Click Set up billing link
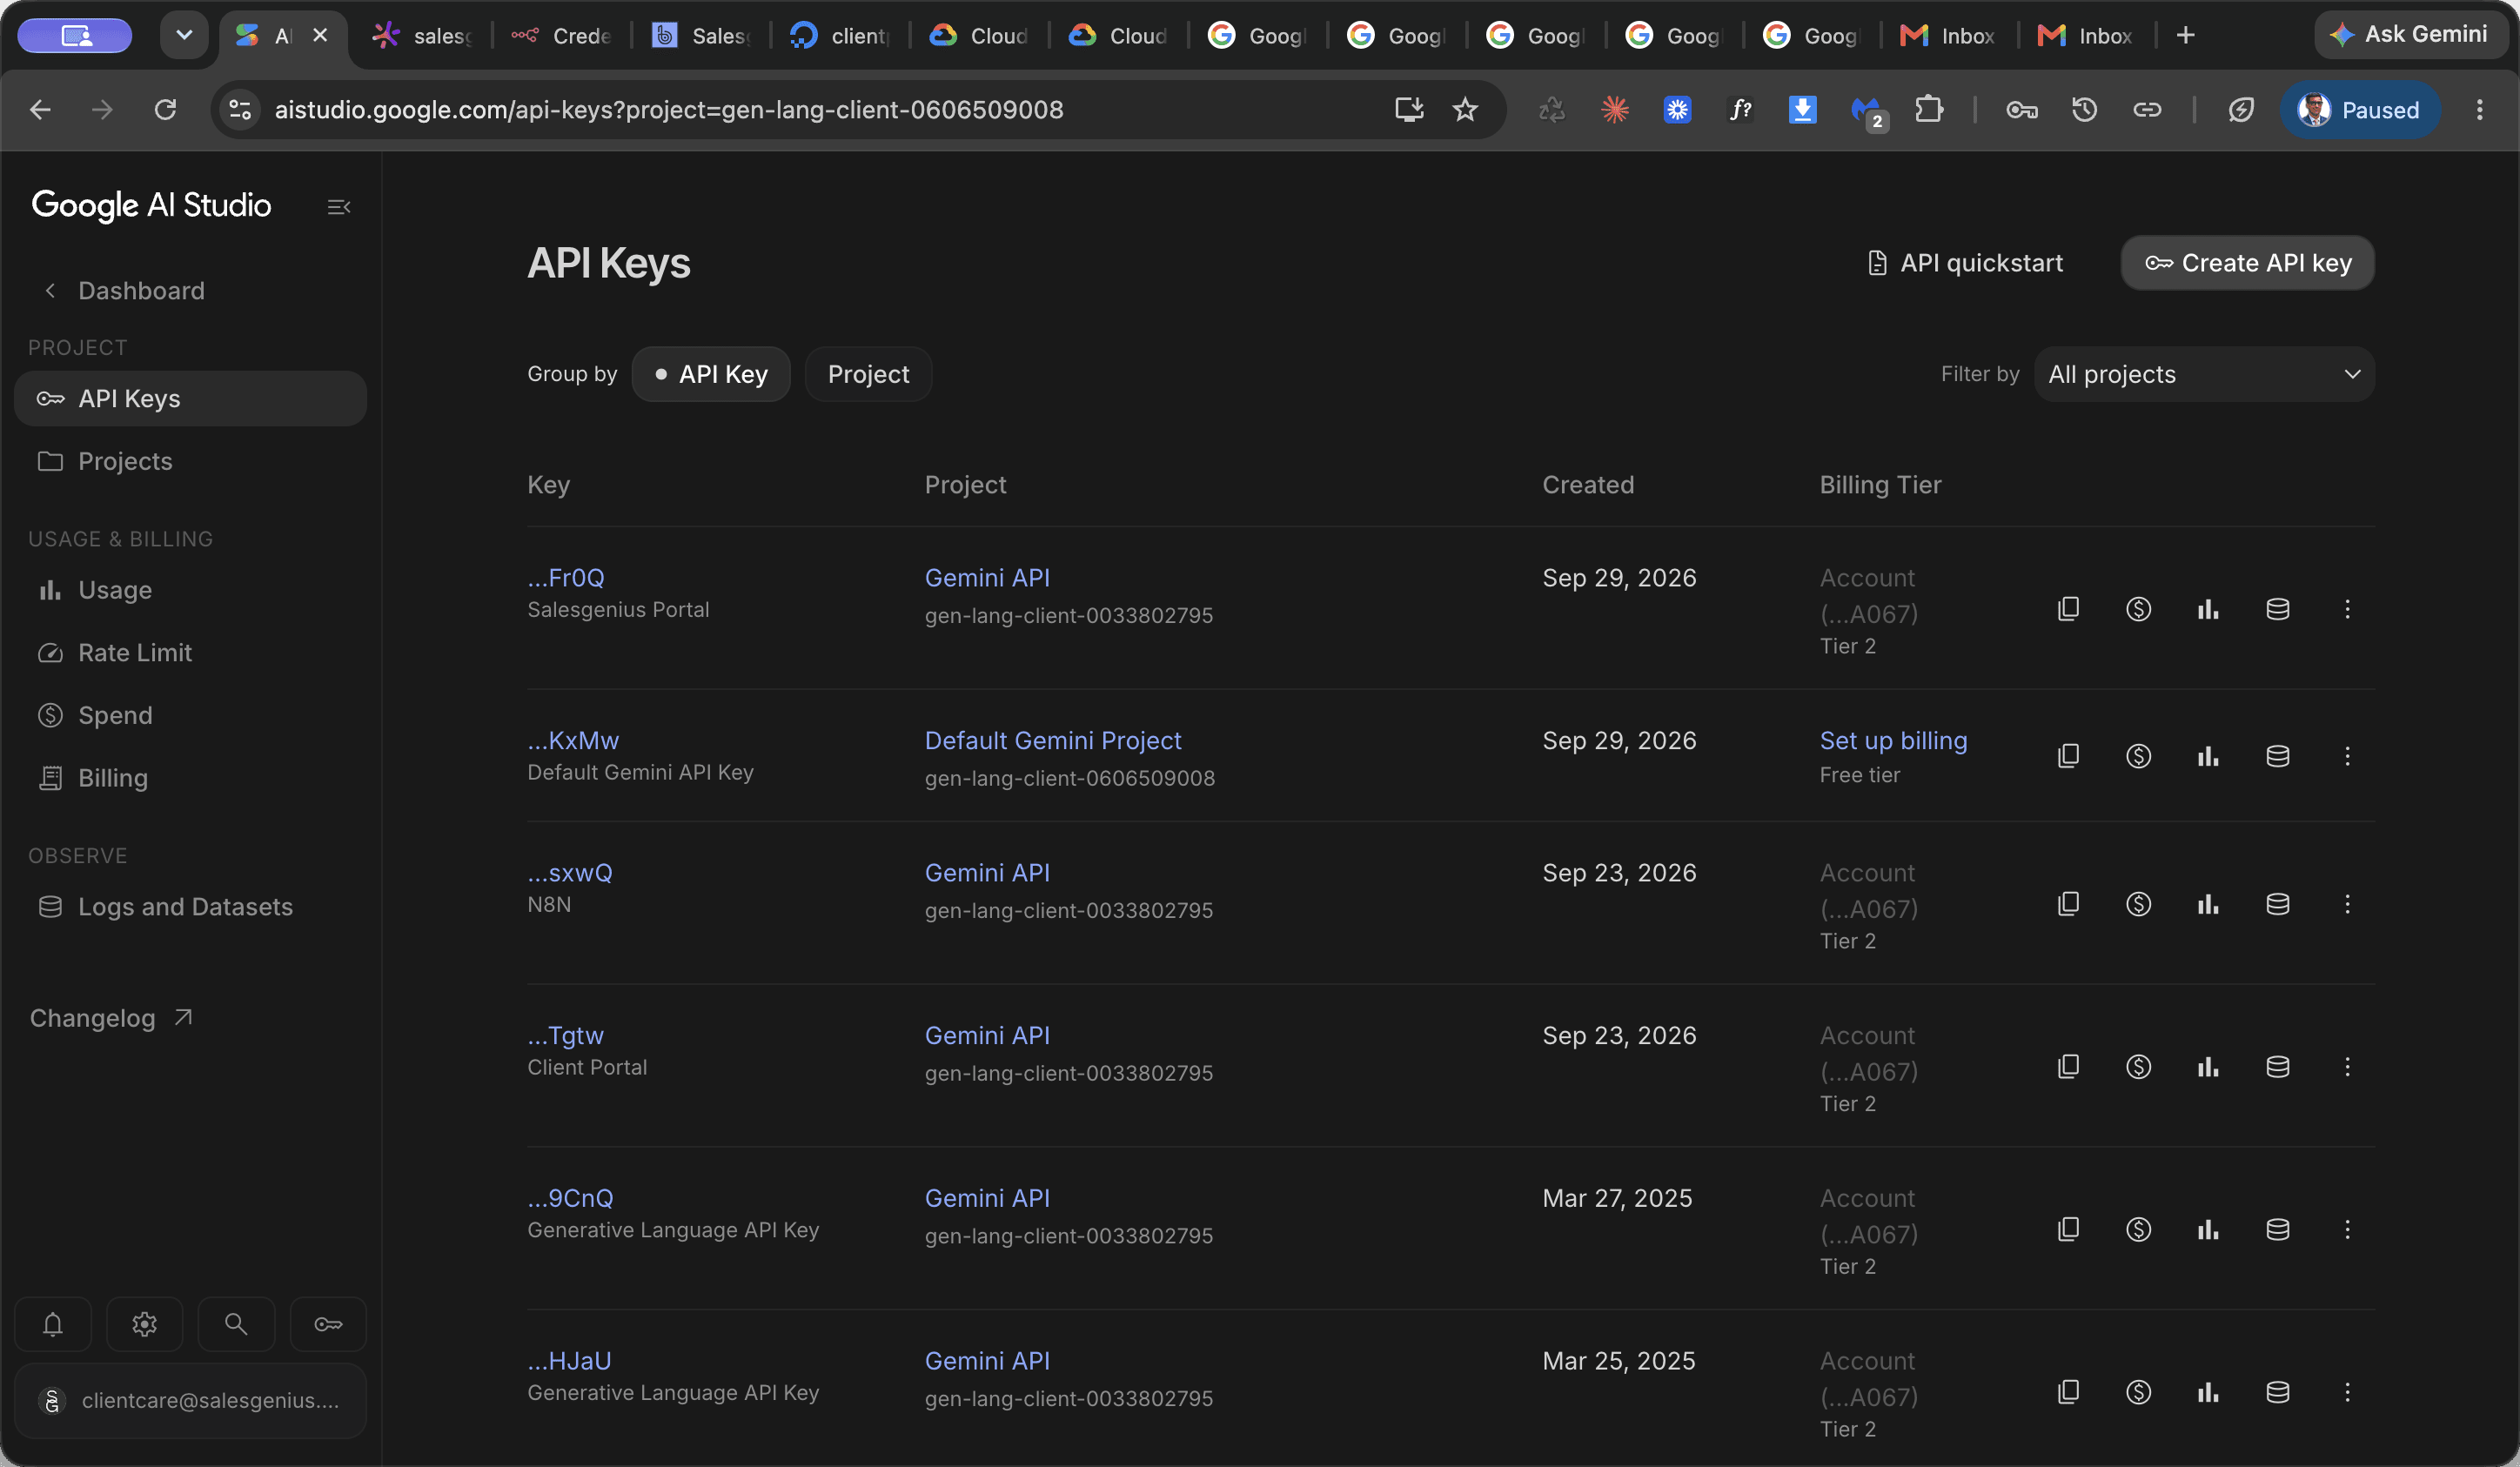This screenshot has height=1467, width=2520. pos(1892,741)
